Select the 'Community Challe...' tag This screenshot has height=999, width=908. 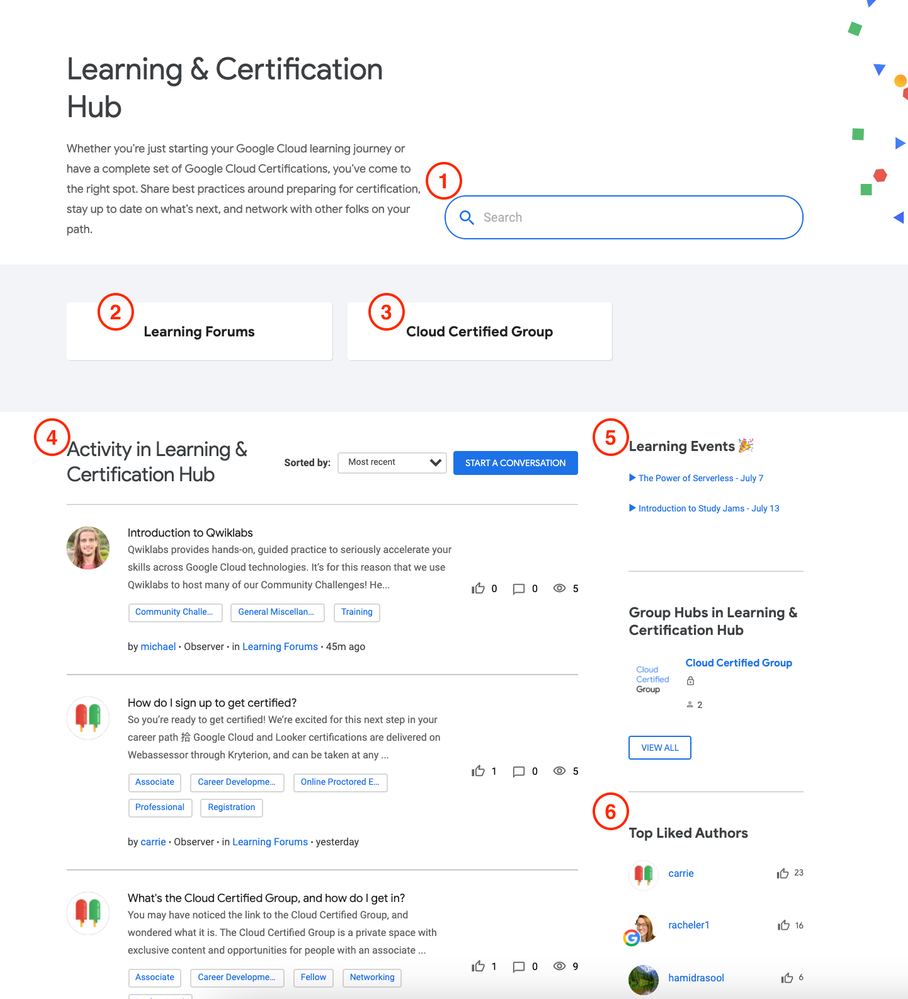pos(175,612)
